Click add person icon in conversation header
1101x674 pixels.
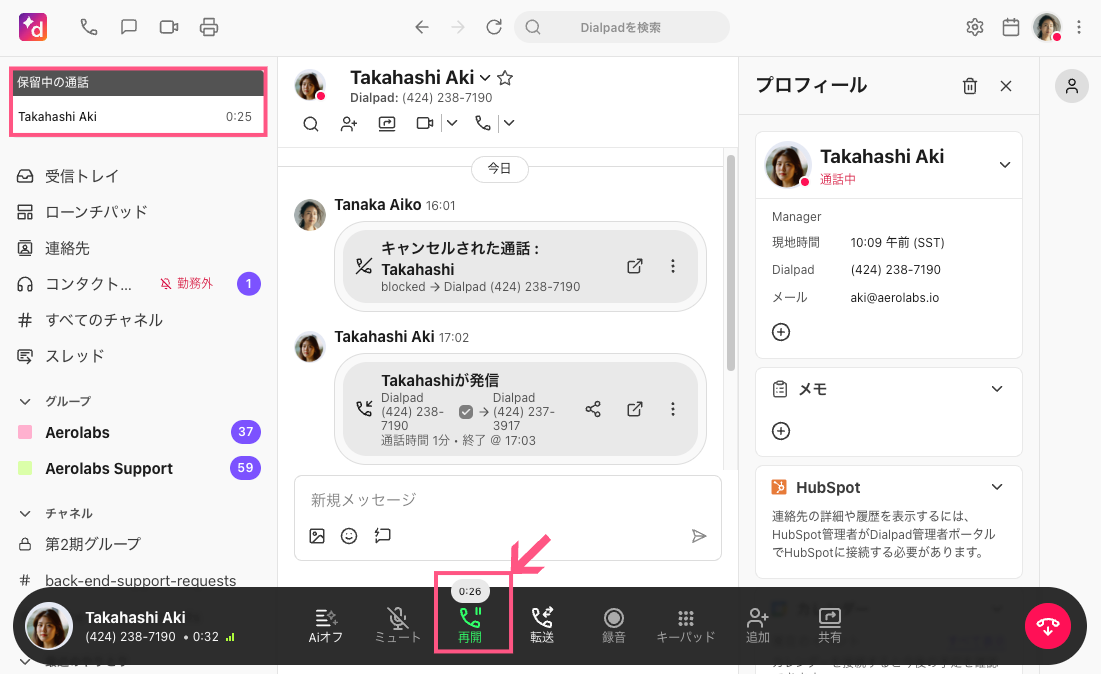point(348,124)
